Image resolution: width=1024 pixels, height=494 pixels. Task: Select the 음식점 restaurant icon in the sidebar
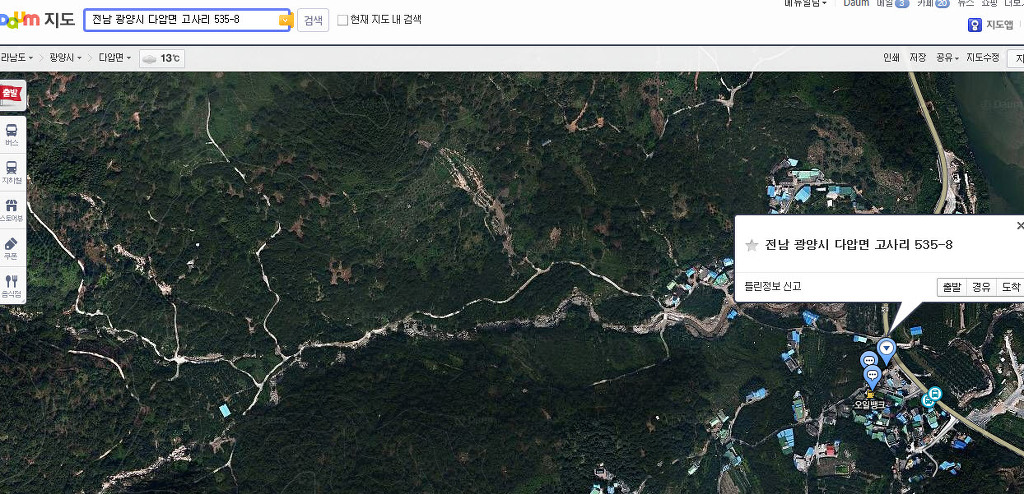click(x=12, y=286)
